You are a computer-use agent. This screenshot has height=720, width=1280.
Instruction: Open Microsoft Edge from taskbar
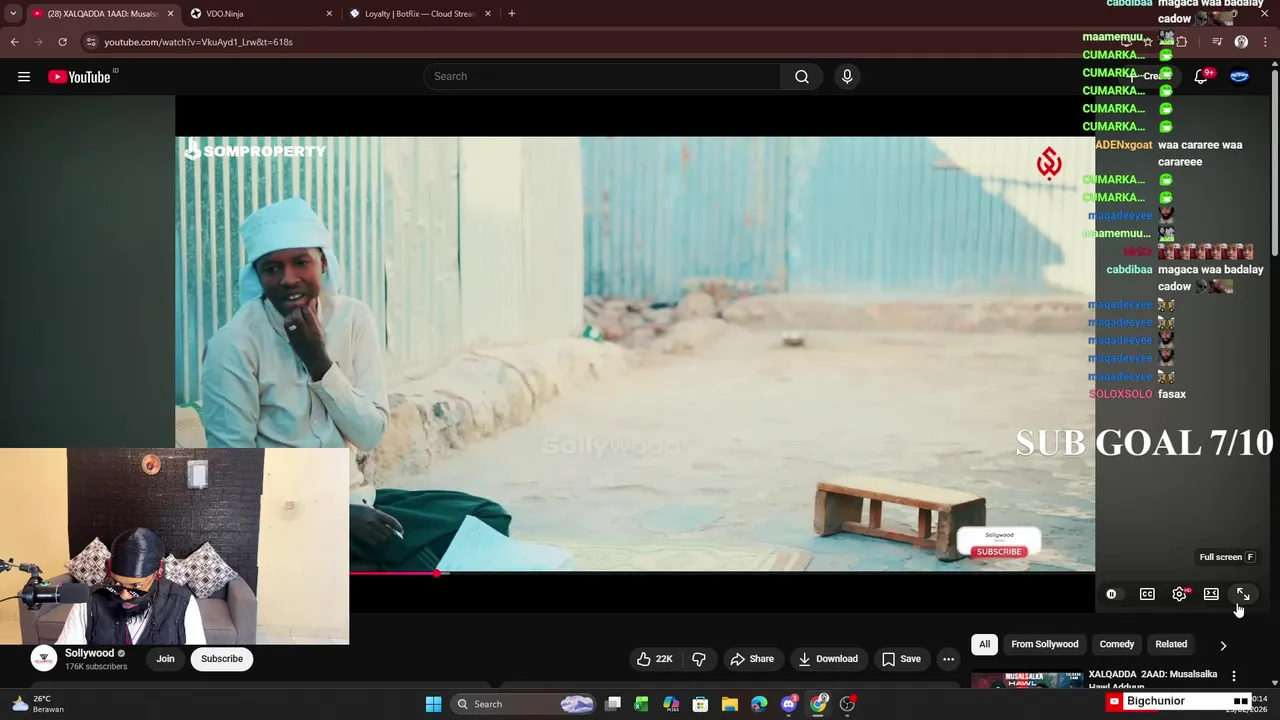tap(759, 704)
